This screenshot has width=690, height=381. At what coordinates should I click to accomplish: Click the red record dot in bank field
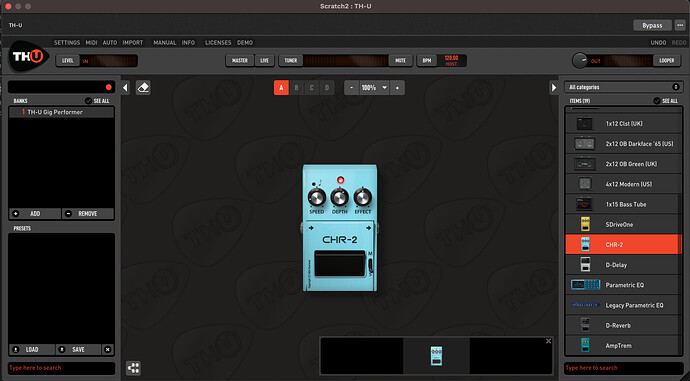click(x=109, y=87)
